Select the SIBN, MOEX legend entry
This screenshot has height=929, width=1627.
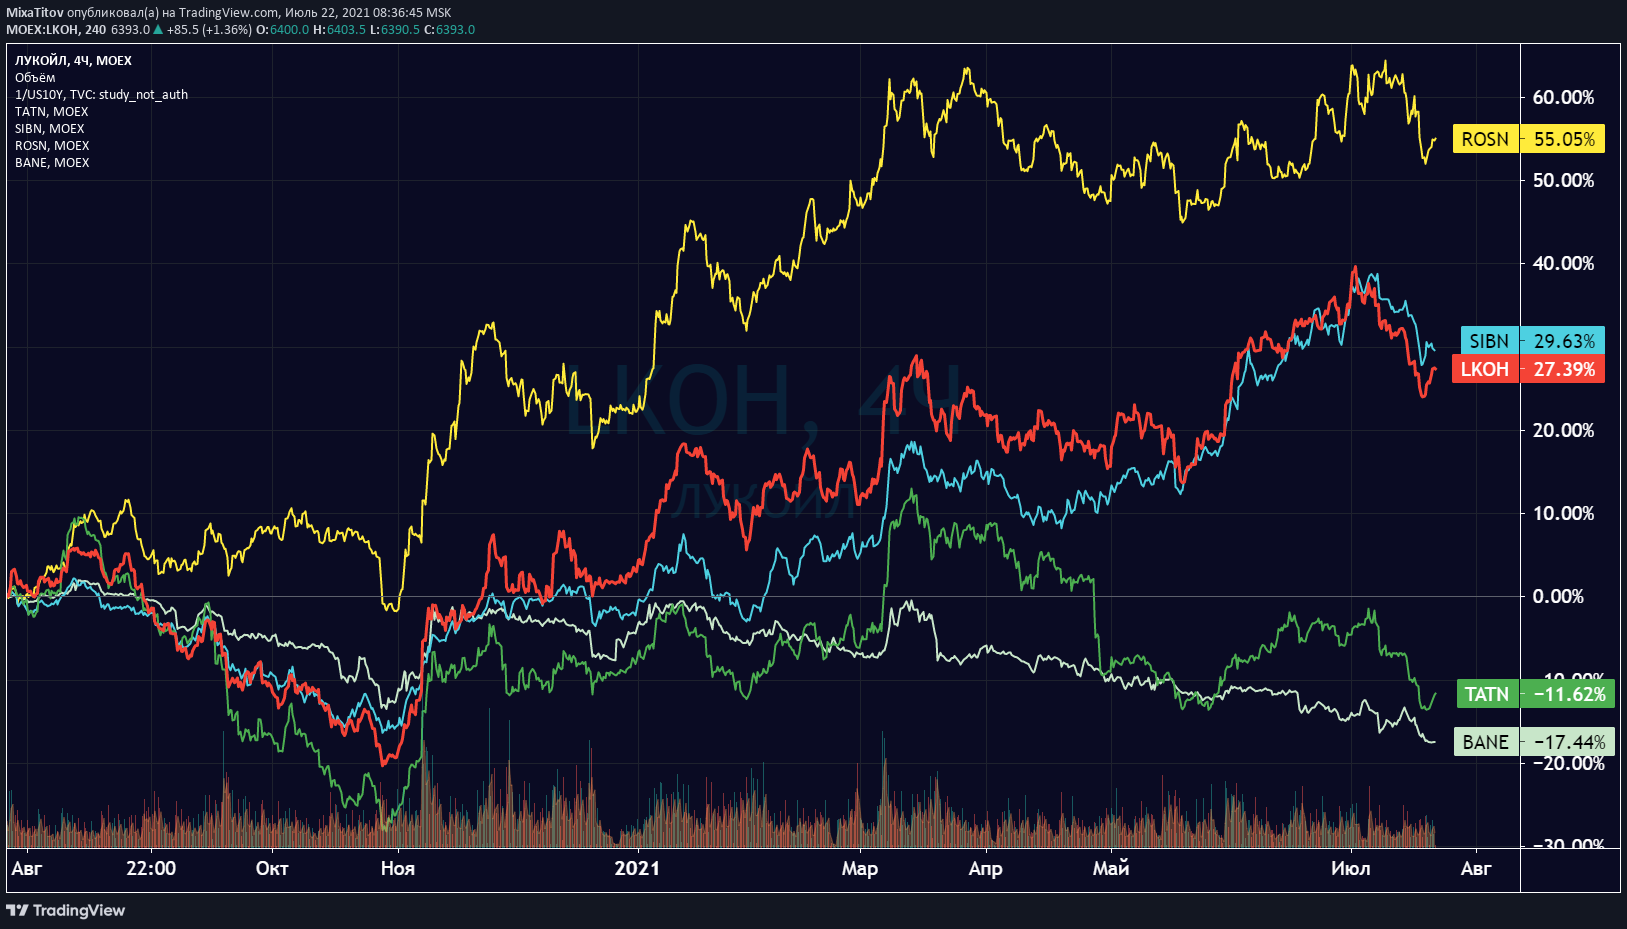click(50, 128)
